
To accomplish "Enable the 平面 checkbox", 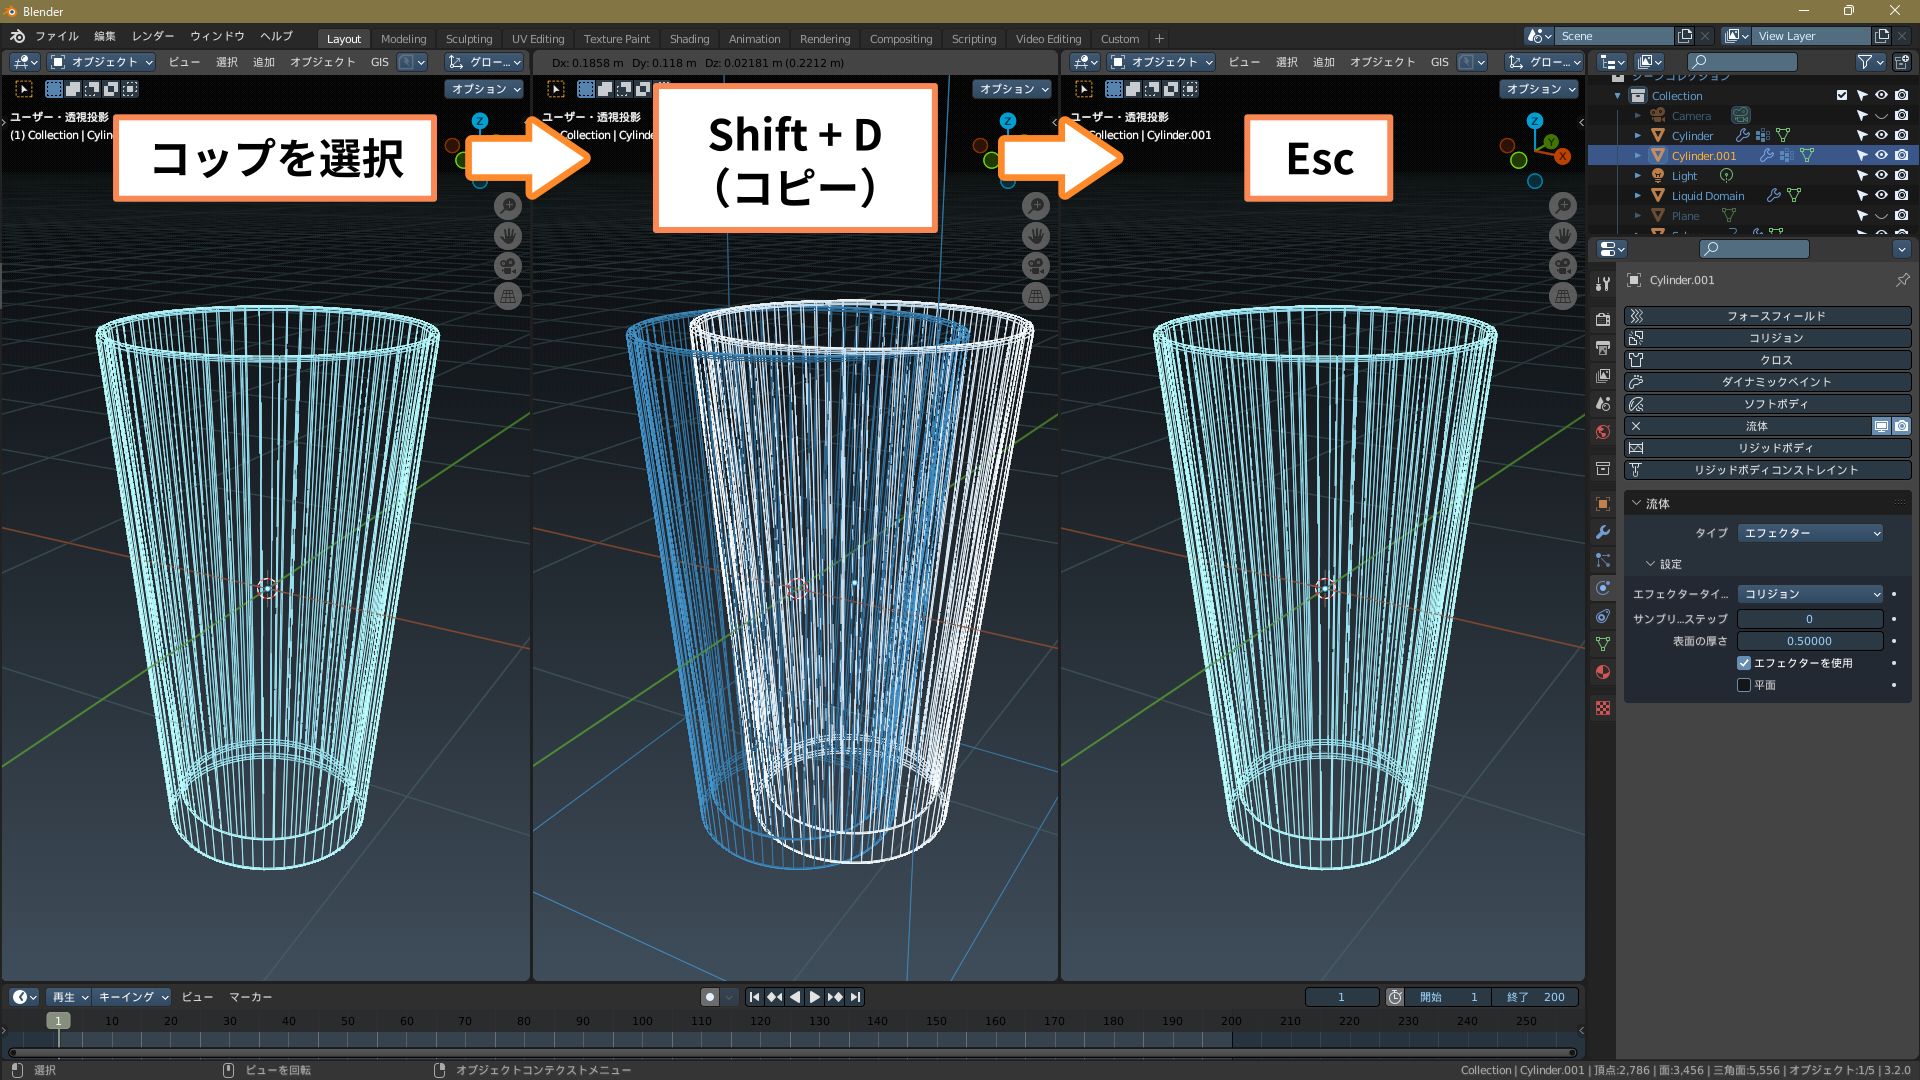I will 1744,685.
